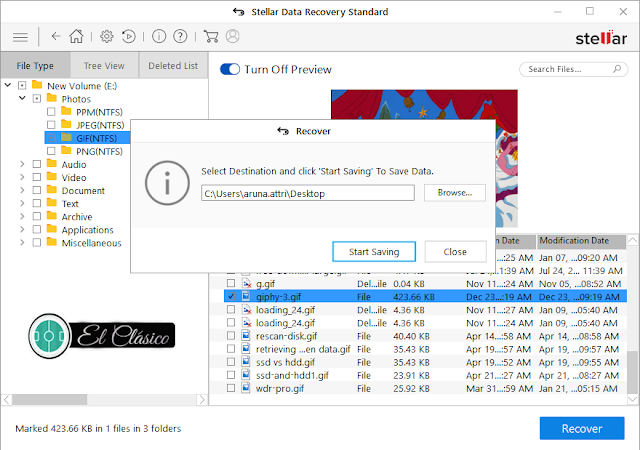Check the PNG(NTFS) checkbox
640x450 pixels.
[51, 151]
